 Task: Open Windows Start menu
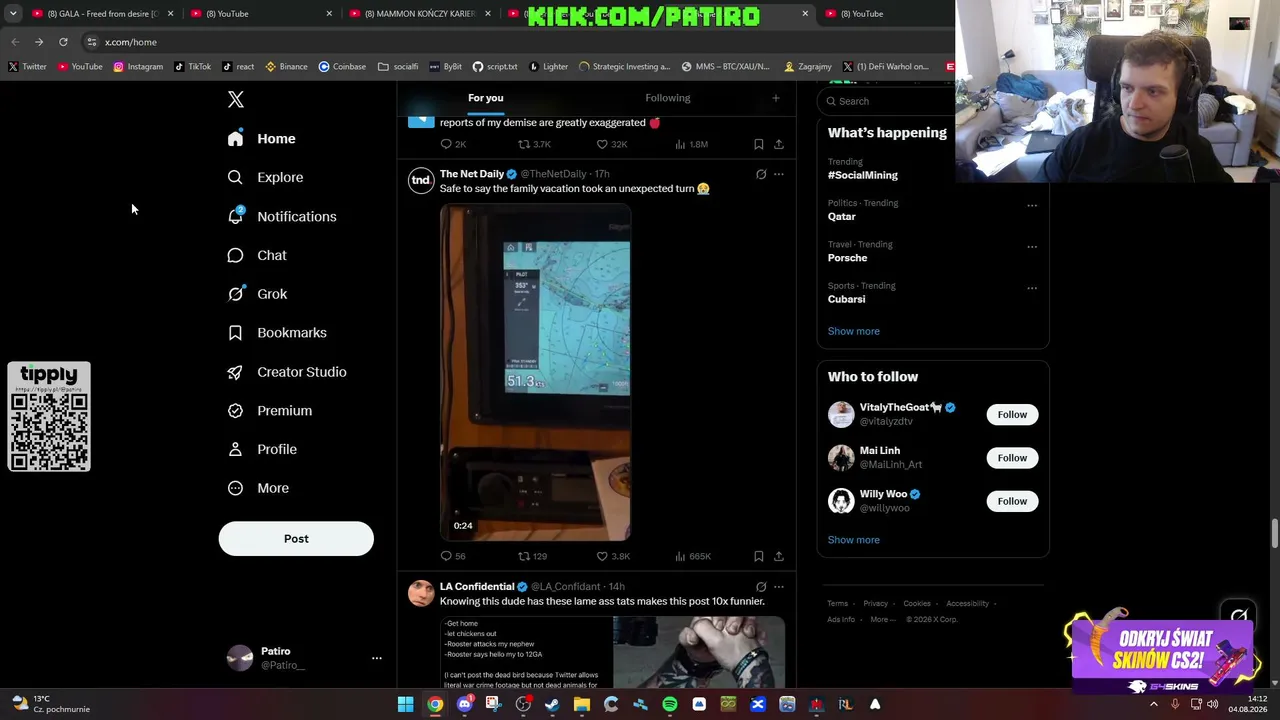coord(406,704)
